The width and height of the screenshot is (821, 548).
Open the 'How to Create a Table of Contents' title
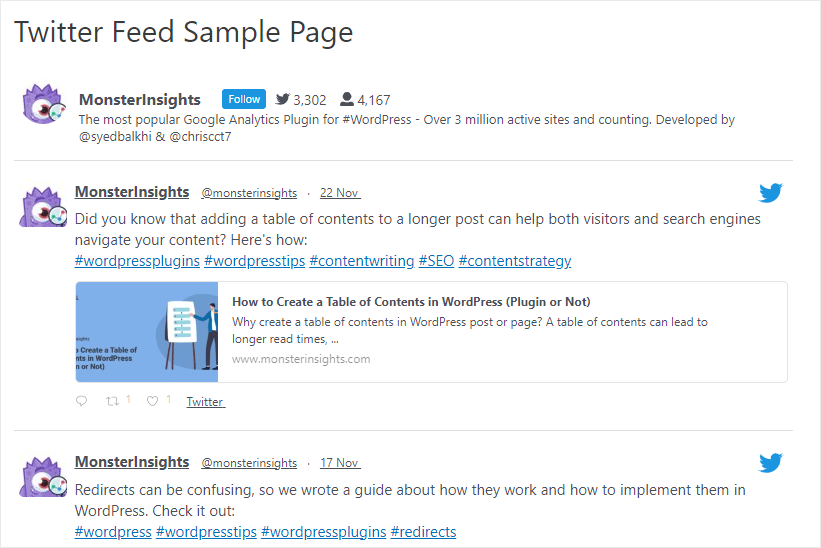click(x=411, y=302)
